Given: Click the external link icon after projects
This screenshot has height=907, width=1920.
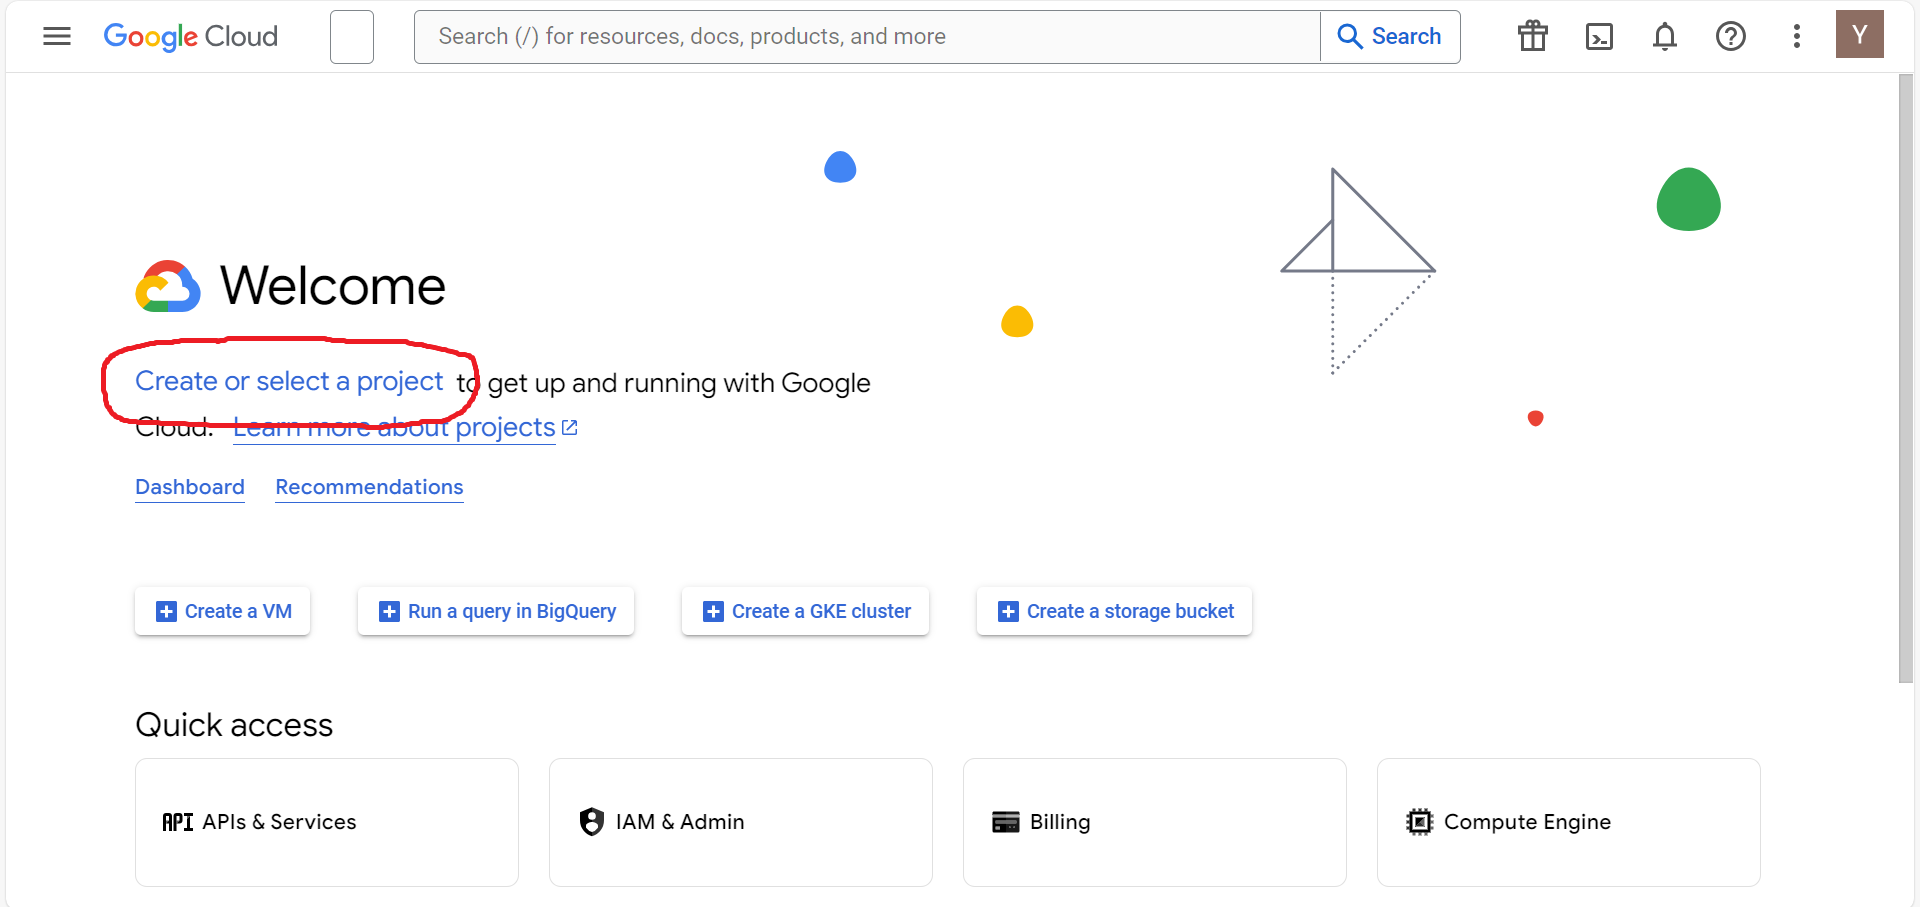Looking at the screenshot, I should point(570,427).
